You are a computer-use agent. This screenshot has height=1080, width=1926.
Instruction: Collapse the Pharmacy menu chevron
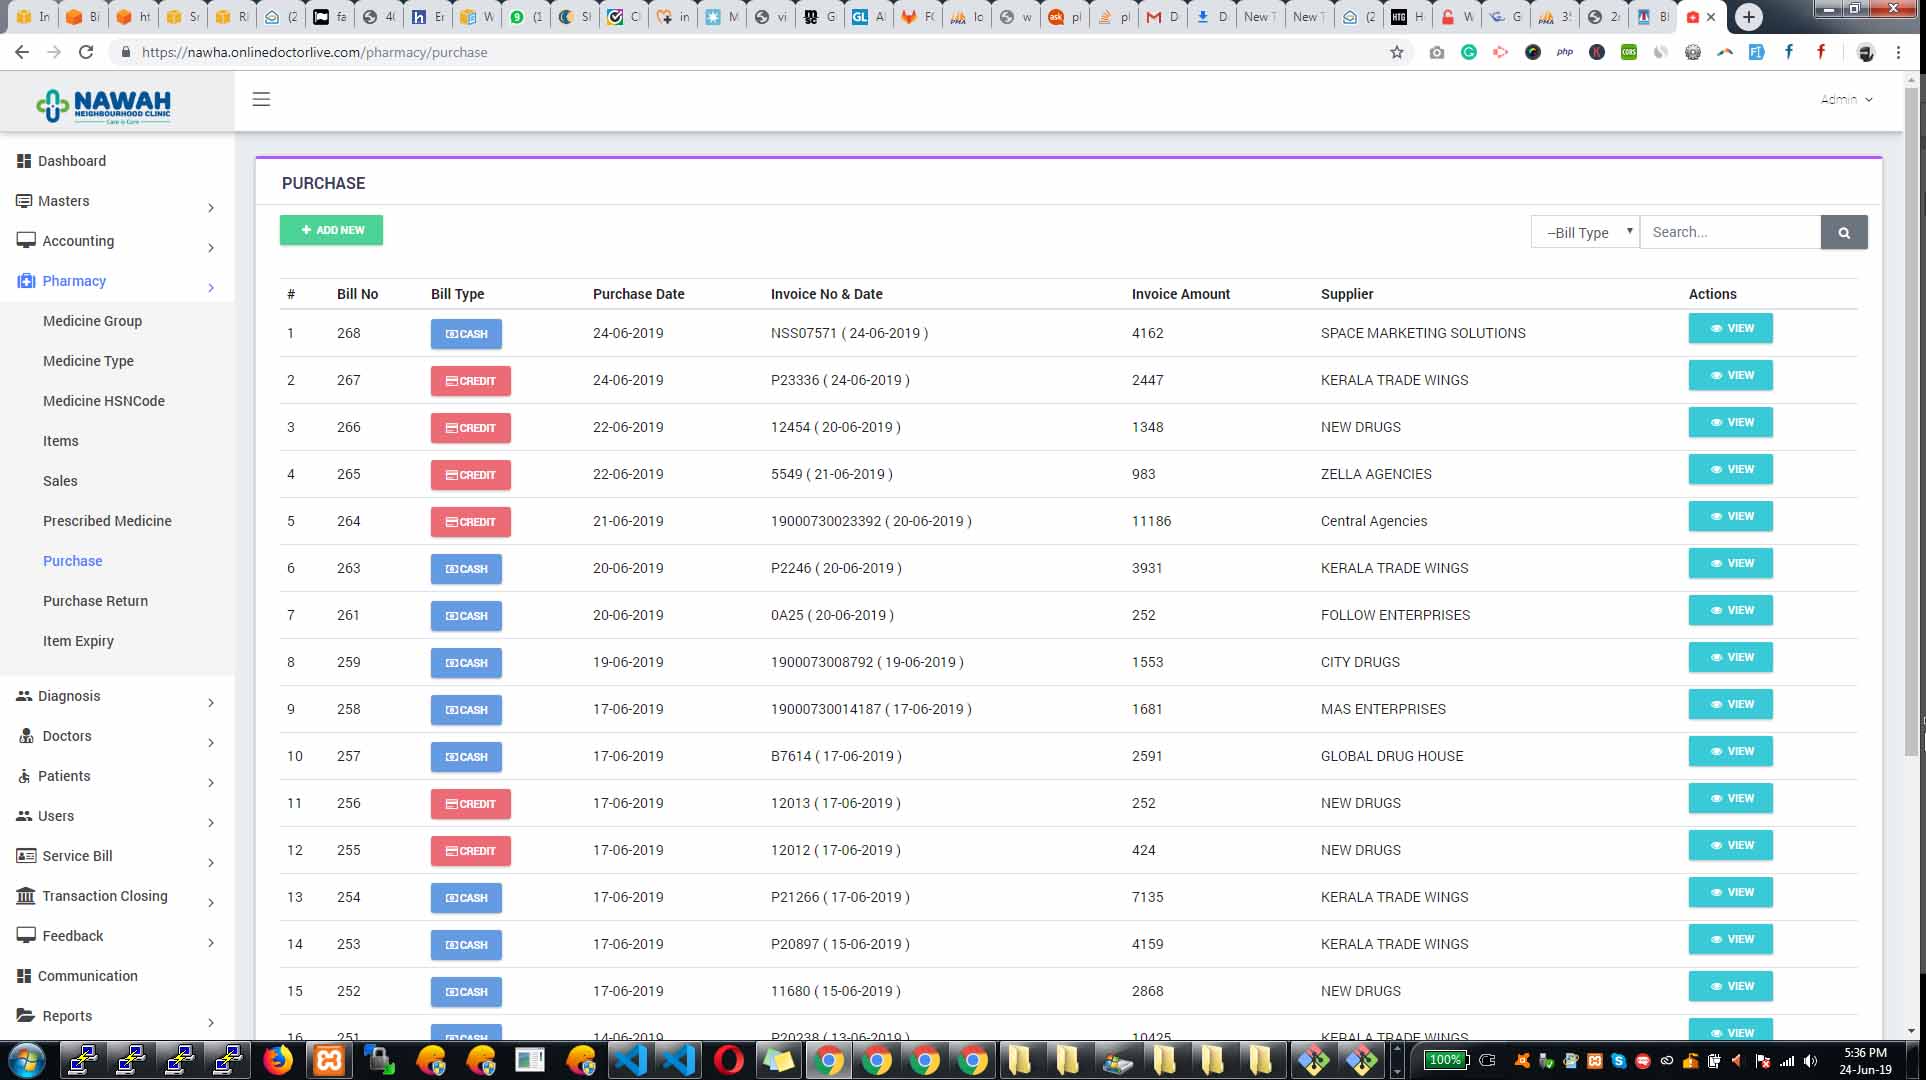[x=211, y=288]
